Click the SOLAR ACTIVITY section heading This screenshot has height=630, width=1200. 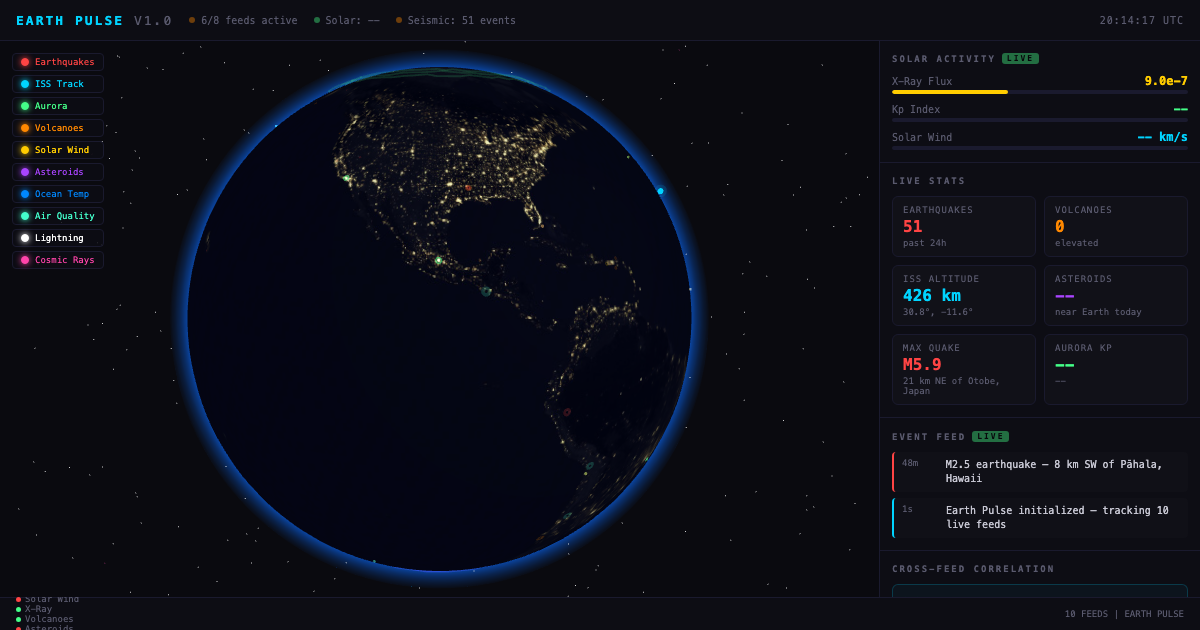coord(944,59)
